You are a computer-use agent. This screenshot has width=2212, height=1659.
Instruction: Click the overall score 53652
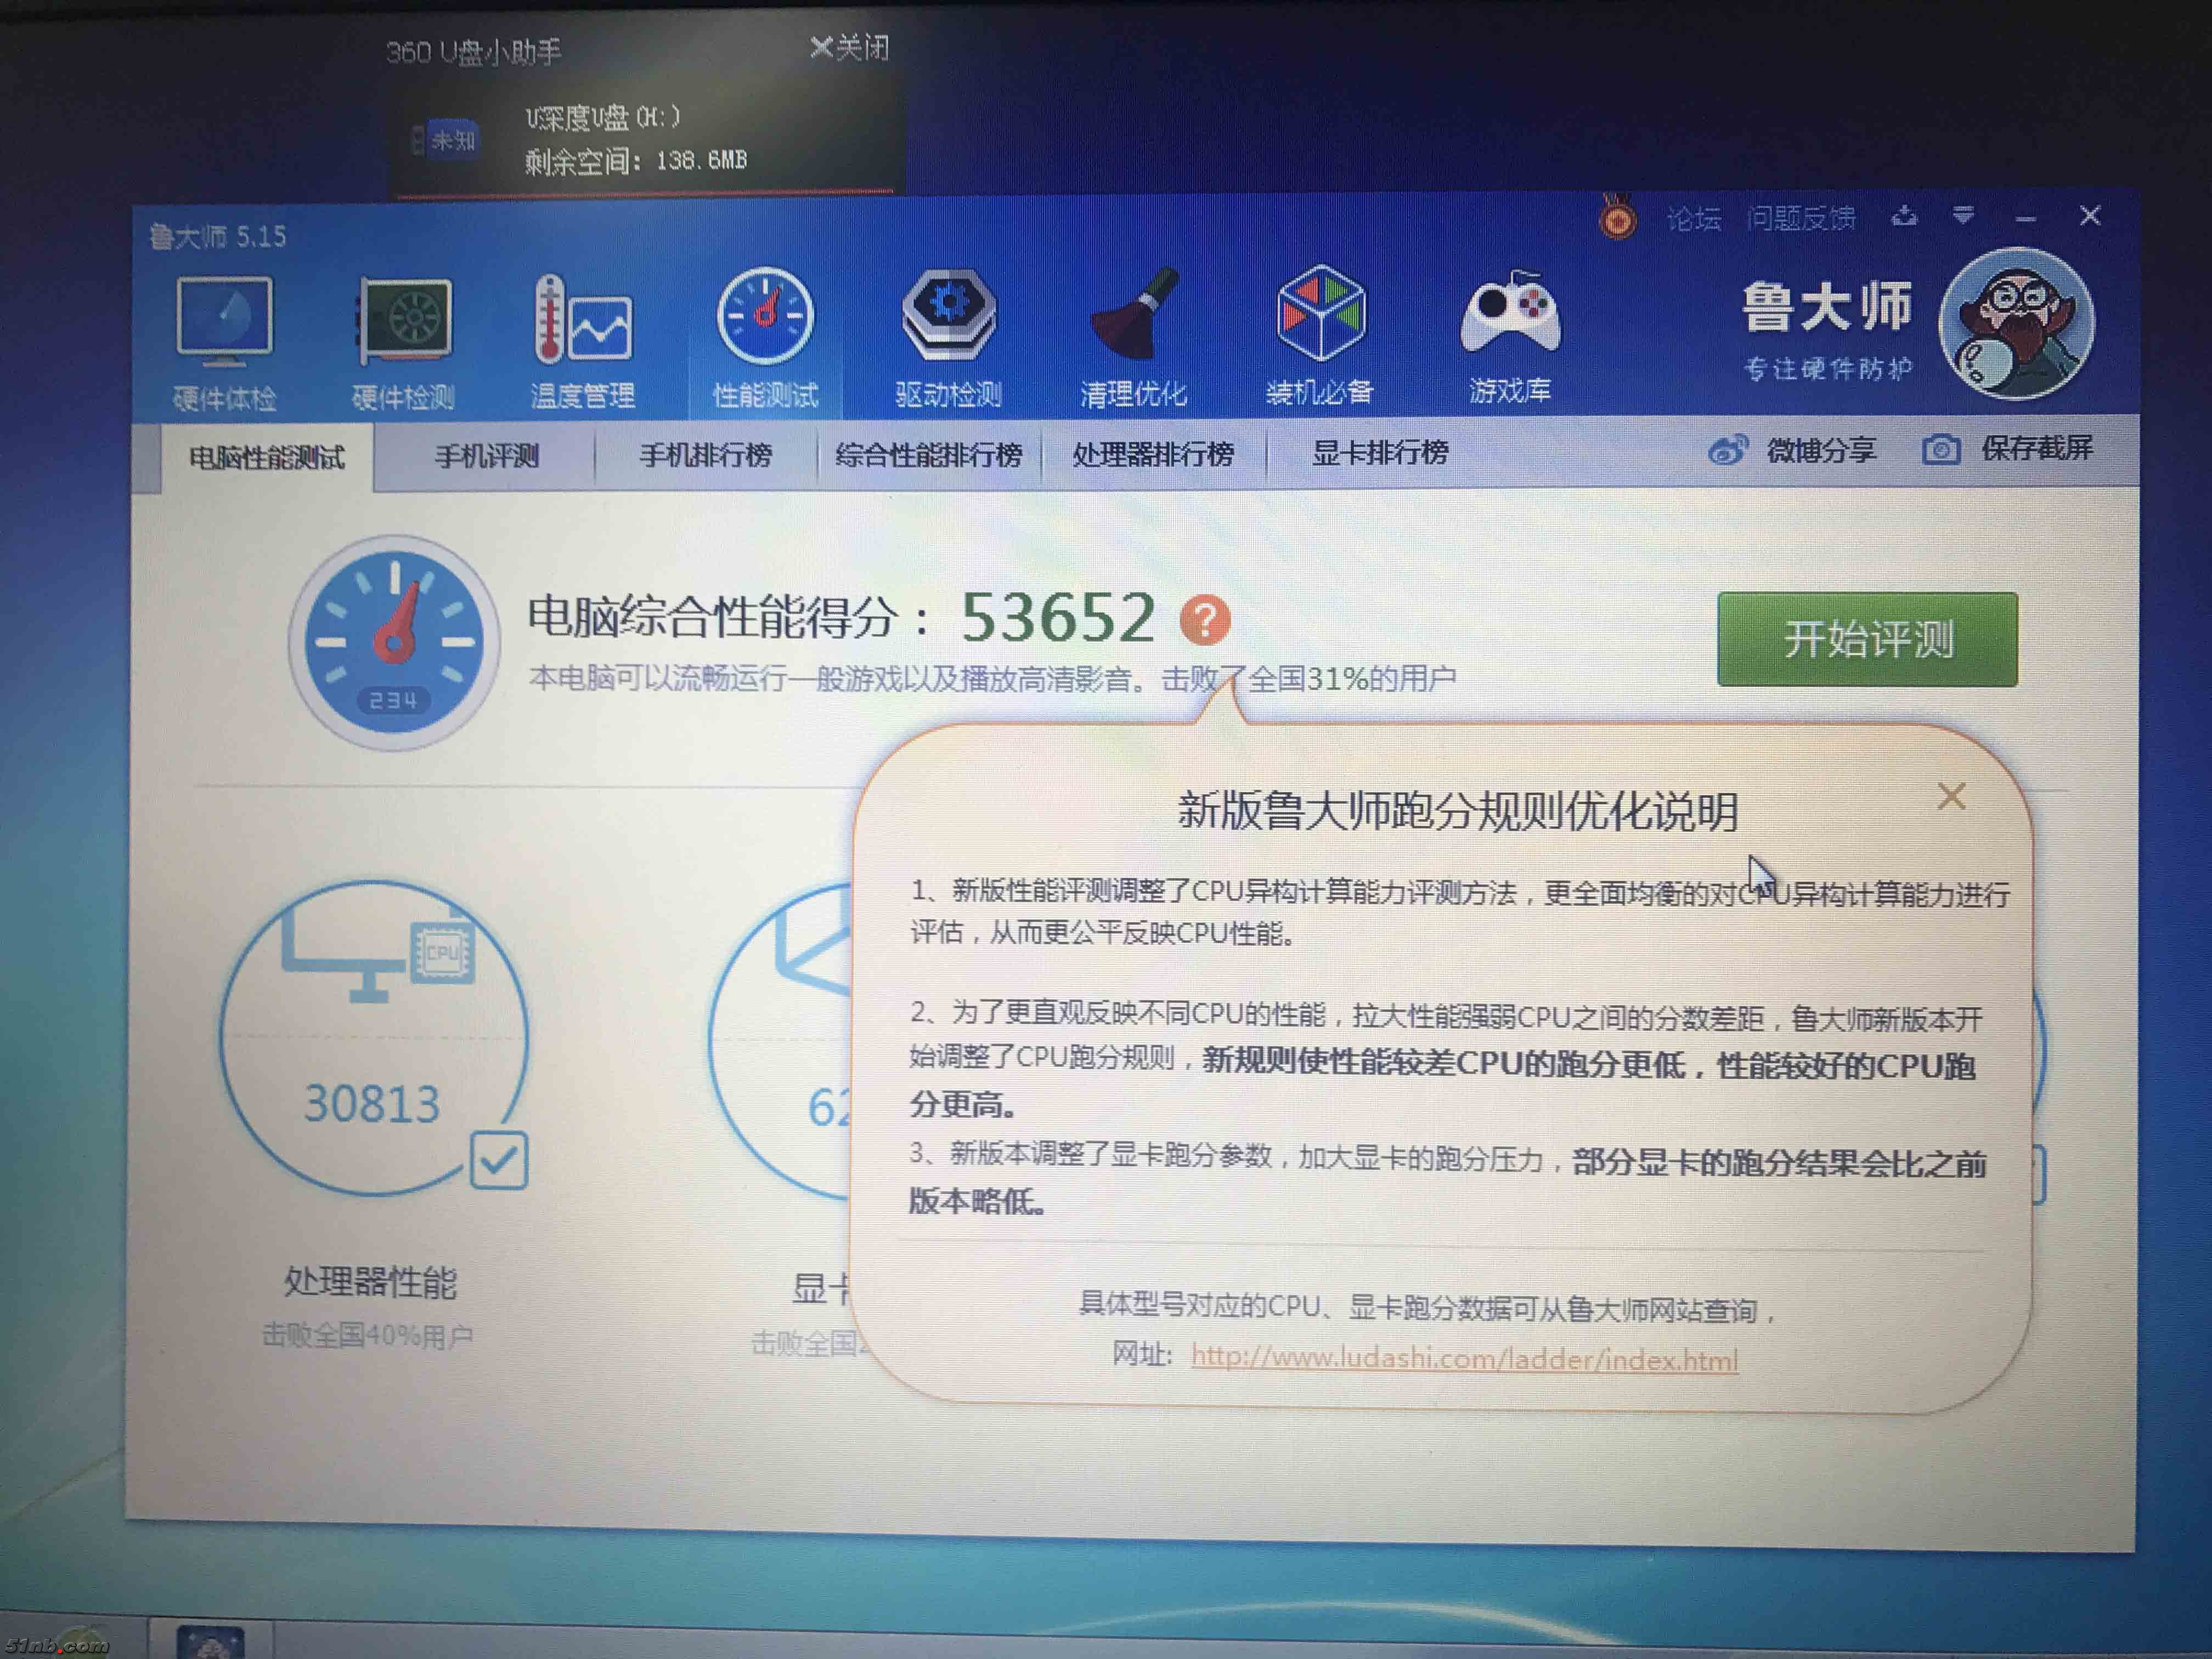[1058, 617]
